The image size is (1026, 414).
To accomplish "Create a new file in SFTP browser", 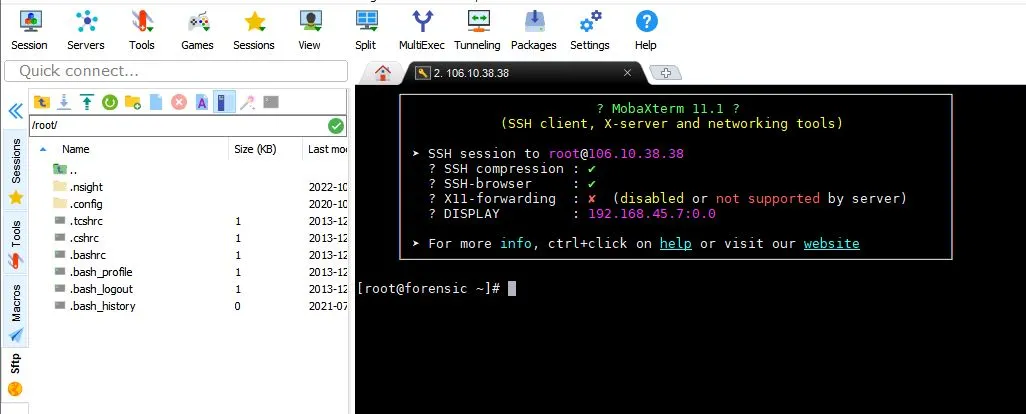I will 156,102.
